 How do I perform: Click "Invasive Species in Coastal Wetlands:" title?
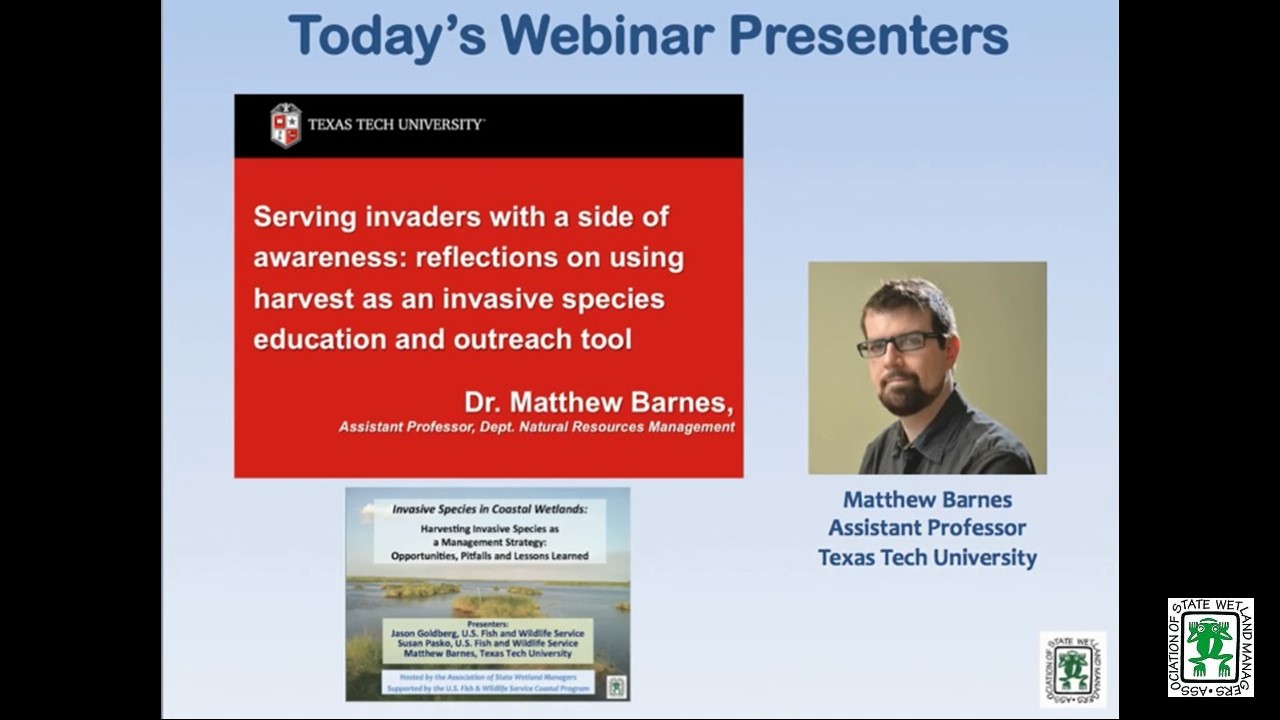(x=489, y=509)
